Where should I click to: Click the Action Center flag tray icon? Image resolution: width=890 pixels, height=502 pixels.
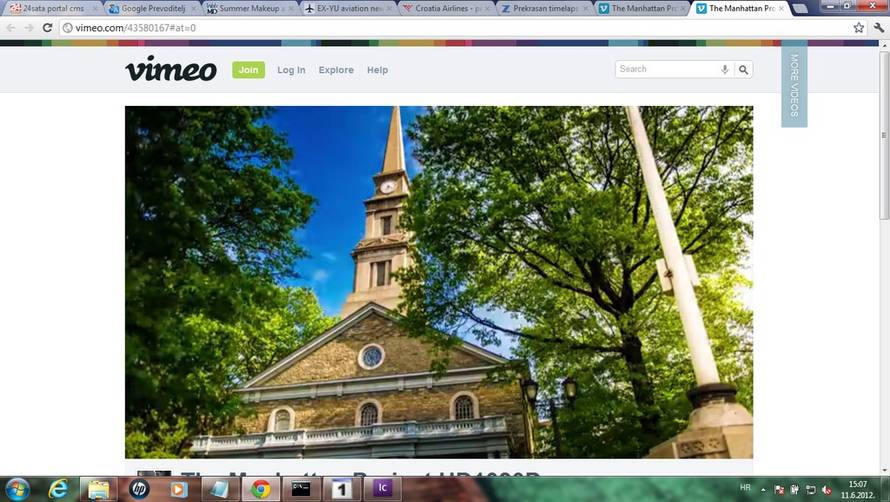[779, 490]
